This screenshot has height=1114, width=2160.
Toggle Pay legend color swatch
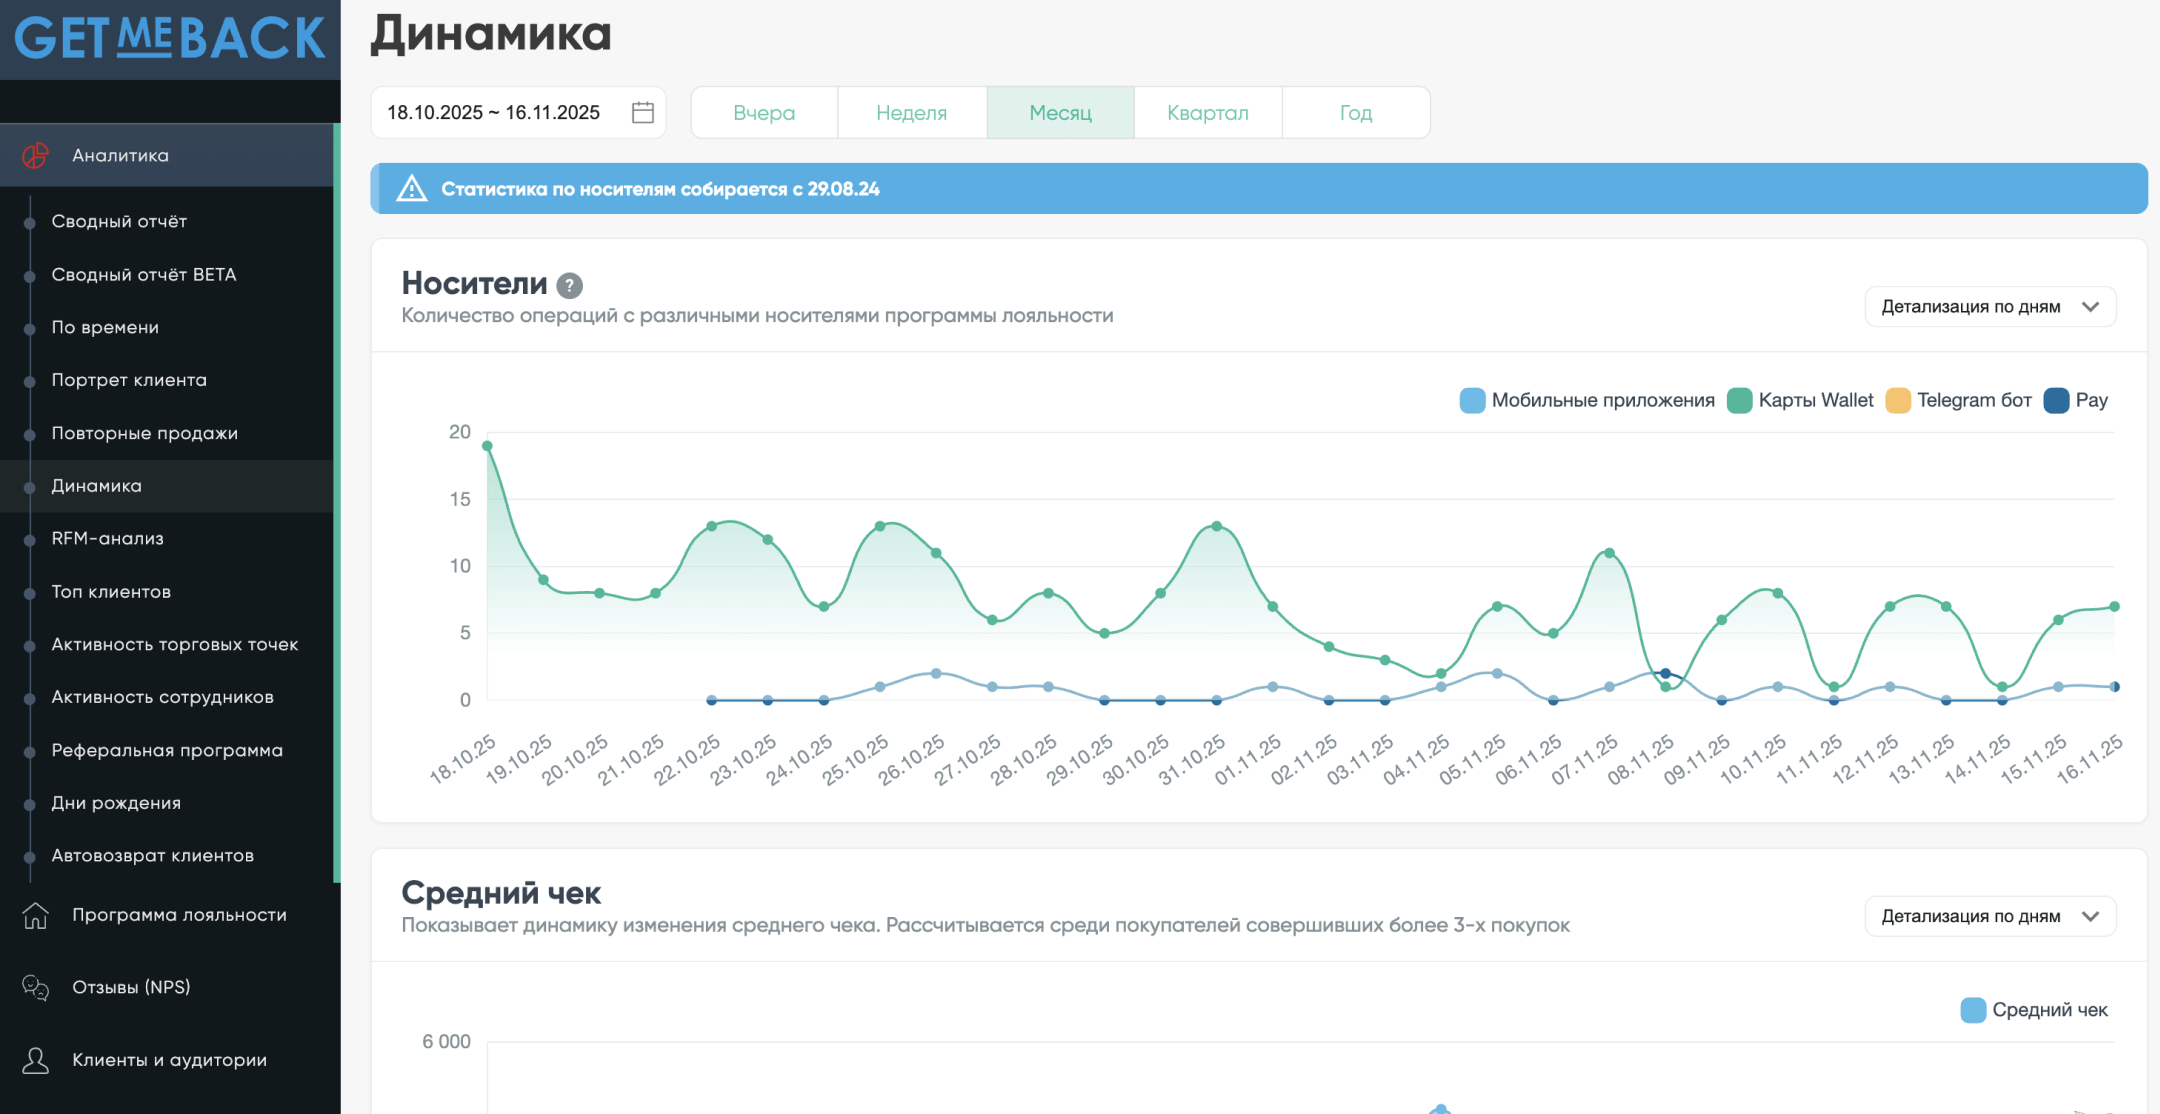pos(2056,400)
